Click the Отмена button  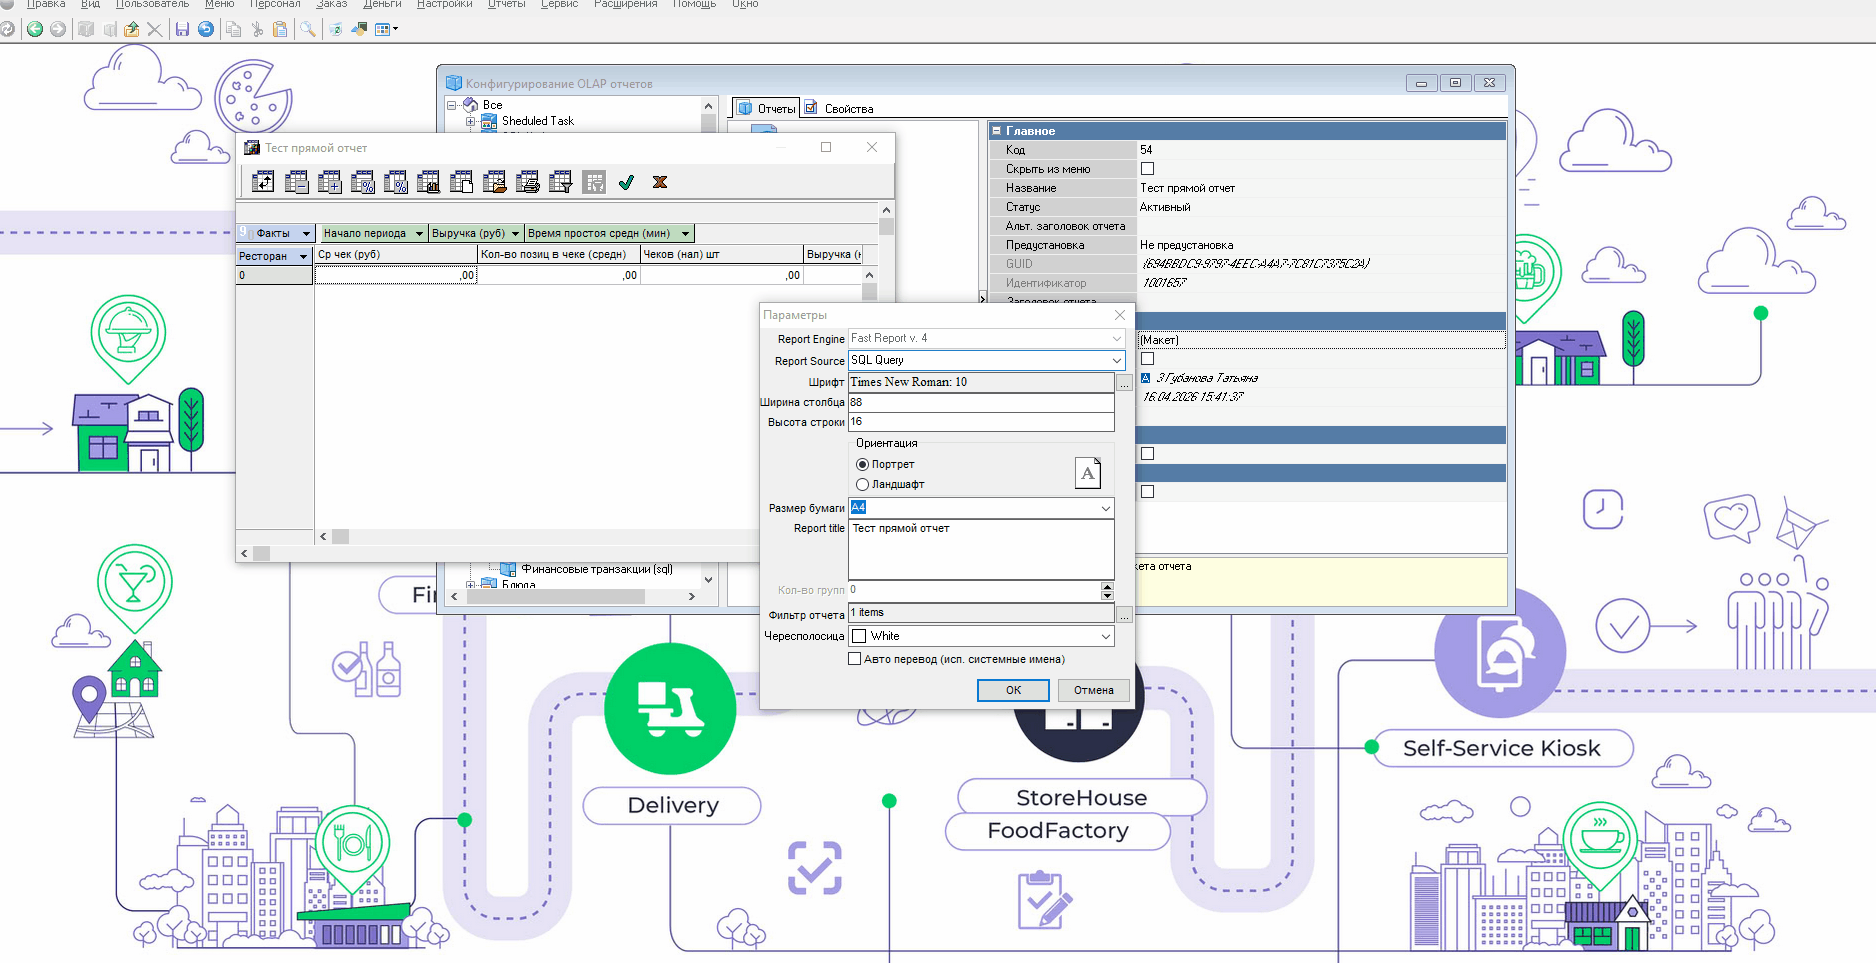pyautogui.click(x=1093, y=690)
